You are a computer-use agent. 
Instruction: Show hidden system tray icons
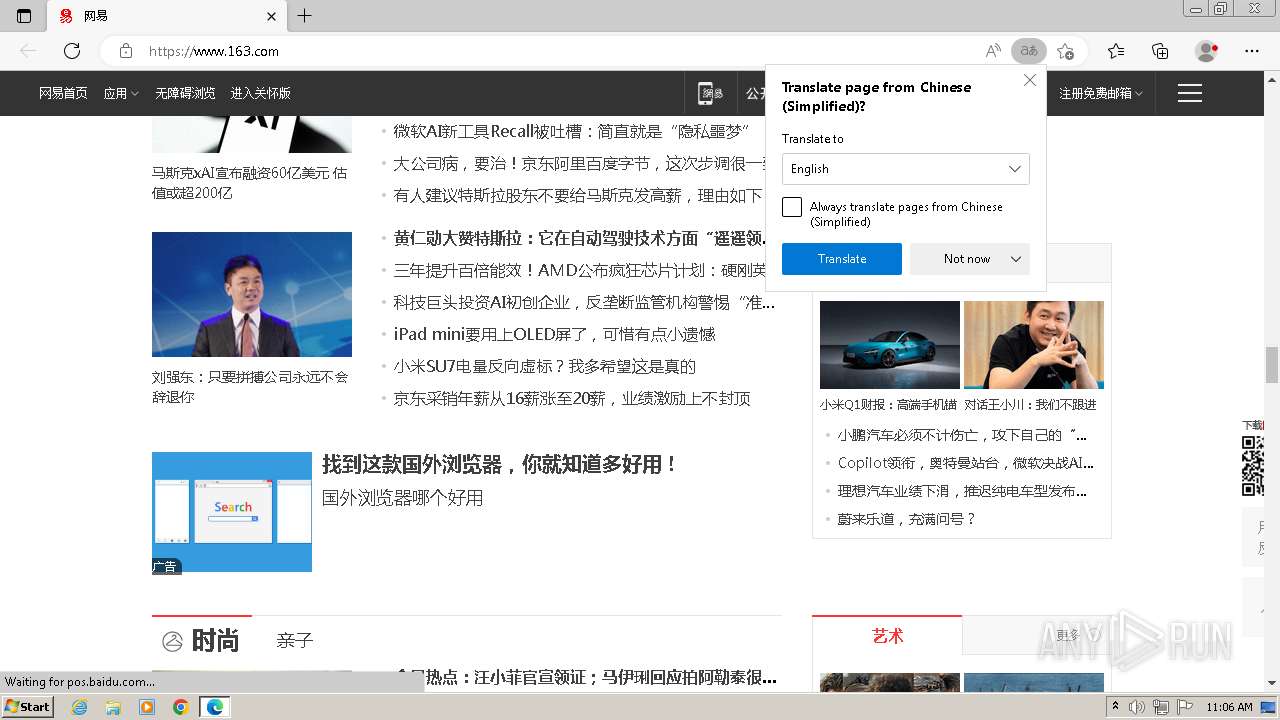(1116, 707)
